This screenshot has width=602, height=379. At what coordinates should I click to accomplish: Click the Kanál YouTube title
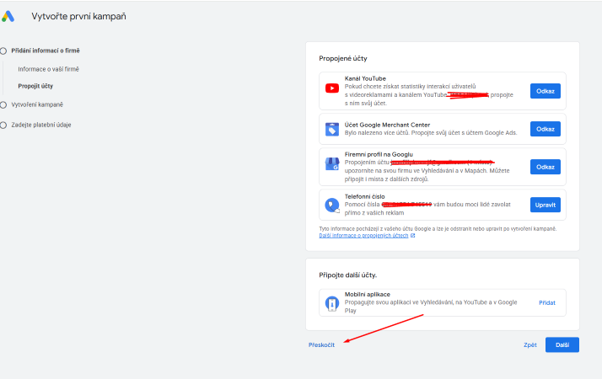(365, 78)
